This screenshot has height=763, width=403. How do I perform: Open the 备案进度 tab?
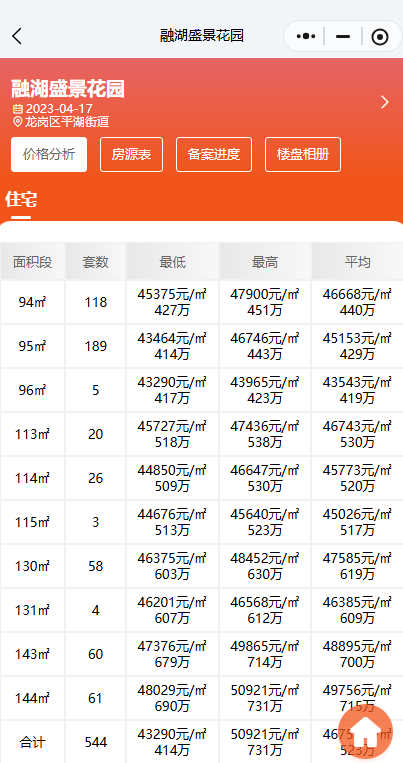tap(214, 155)
